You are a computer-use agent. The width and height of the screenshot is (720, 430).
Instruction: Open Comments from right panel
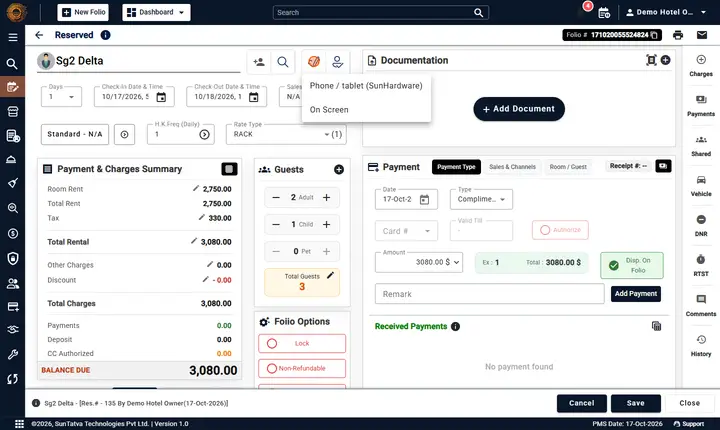pyautogui.click(x=701, y=306)
